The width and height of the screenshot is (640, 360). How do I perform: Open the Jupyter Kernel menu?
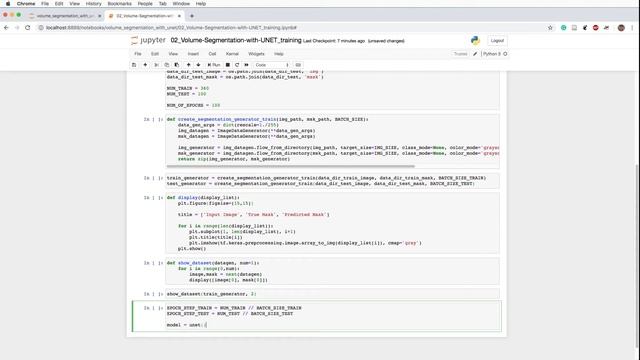pos(232,54)
